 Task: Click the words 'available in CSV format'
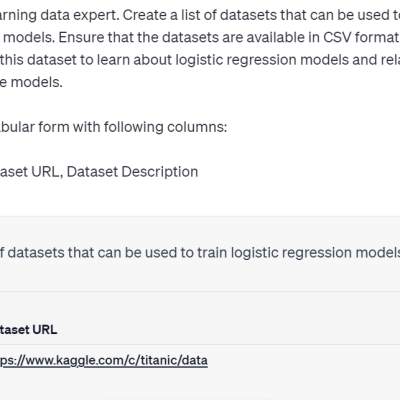(x=324, y=37)
